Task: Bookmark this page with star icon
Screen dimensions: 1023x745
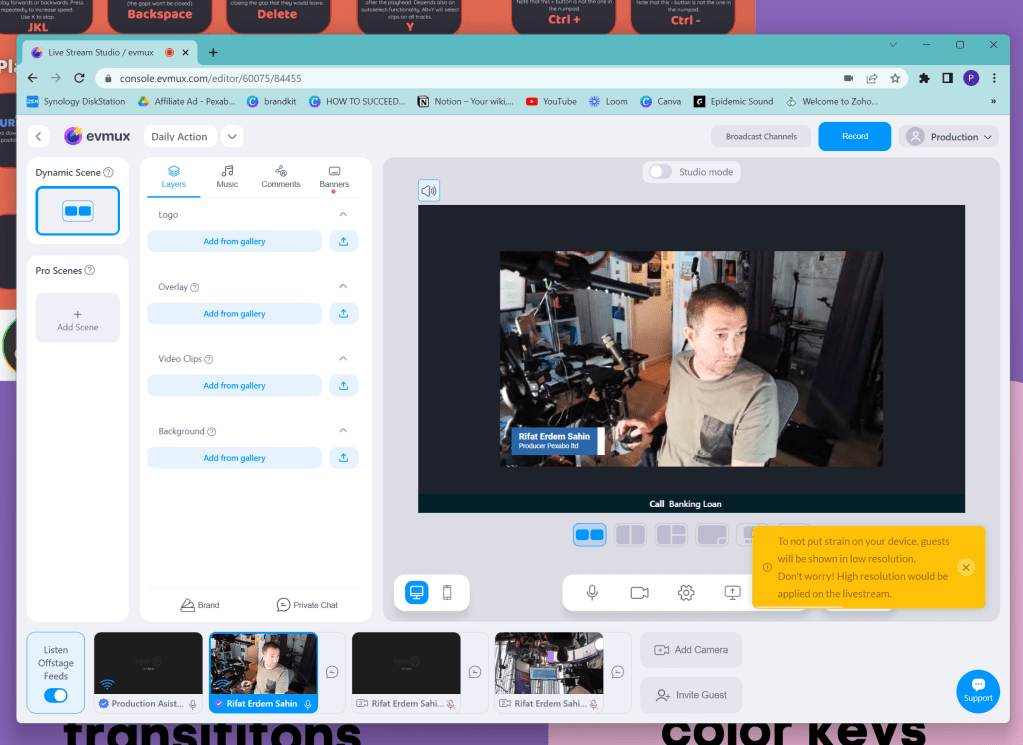Action: (895, 78)
